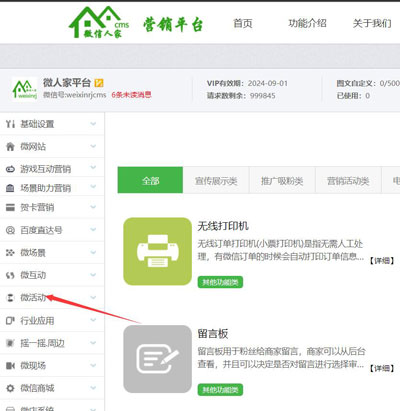Click the 营销平台 title text
Viewport: 400px width, 411px height.
pyautogui.click(x=173, y=24)
